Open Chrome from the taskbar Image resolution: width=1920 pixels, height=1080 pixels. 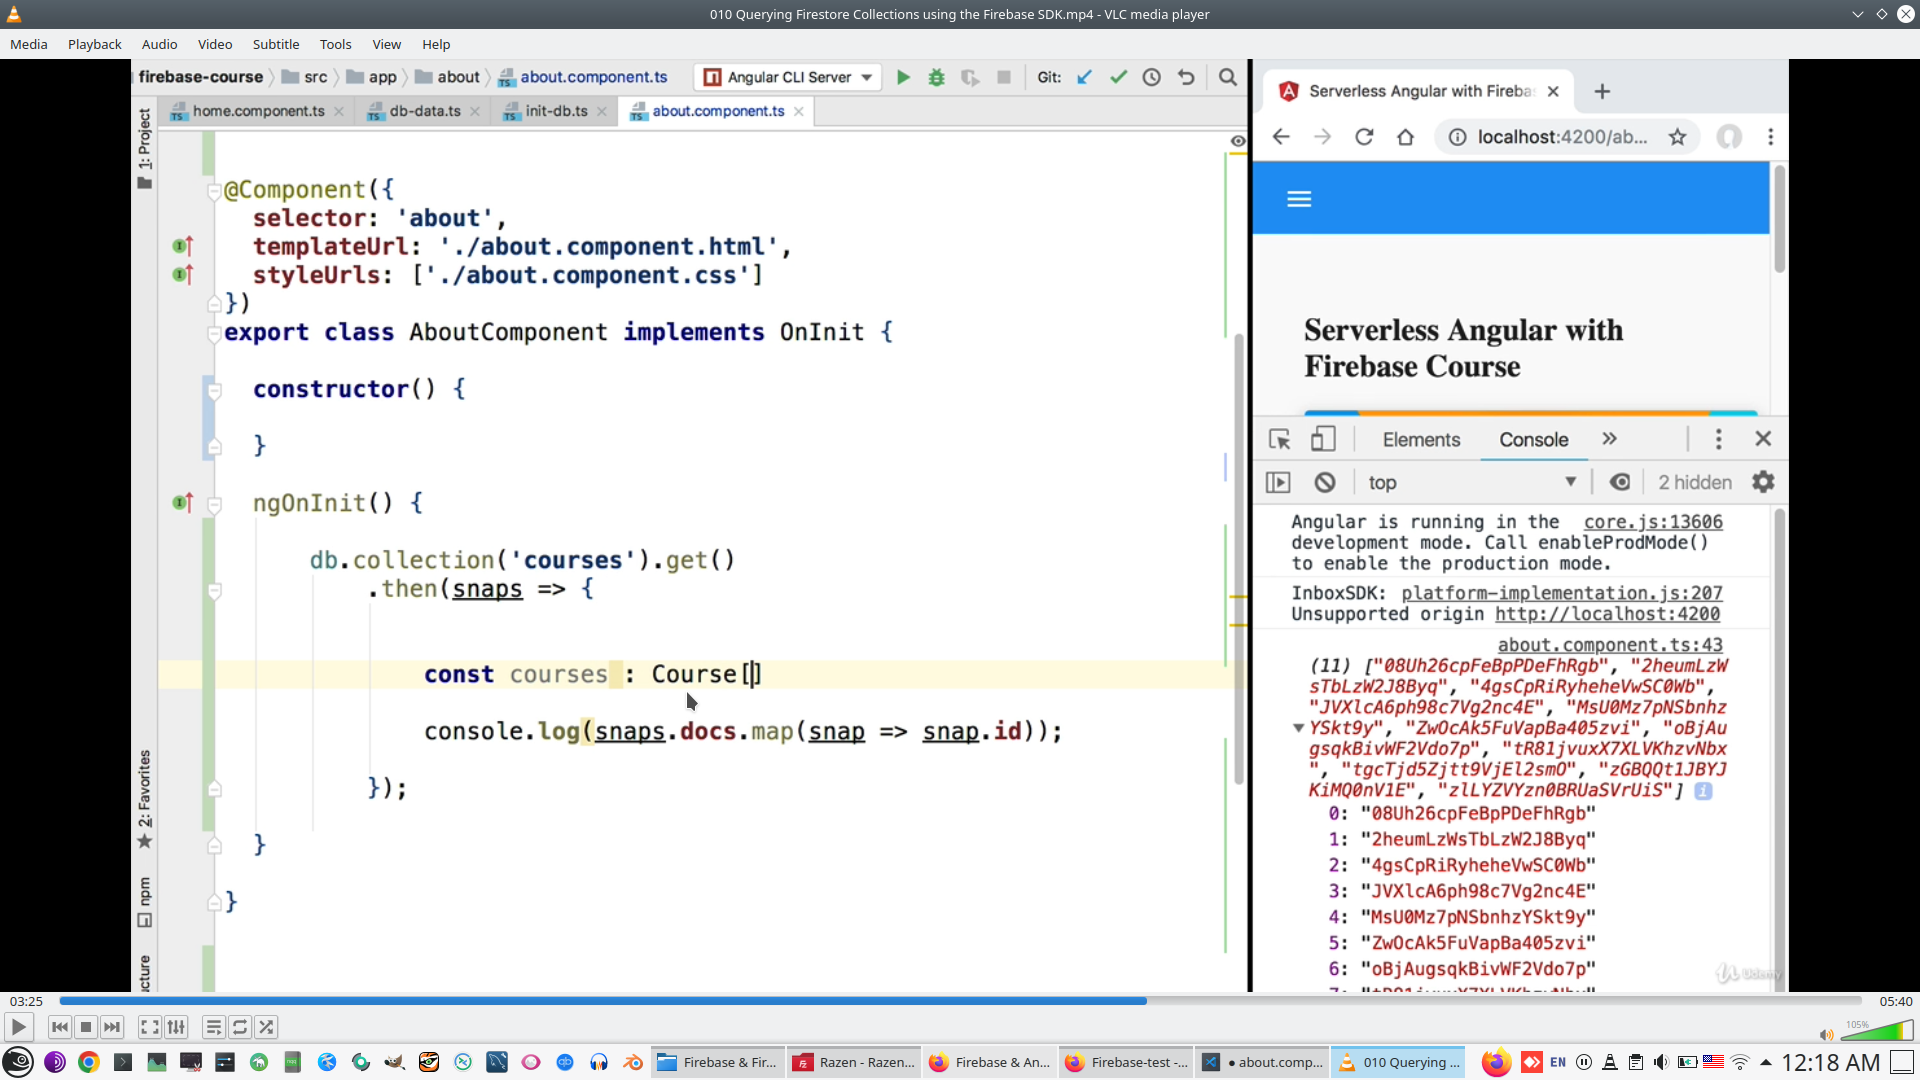(x=89, y=1062)
